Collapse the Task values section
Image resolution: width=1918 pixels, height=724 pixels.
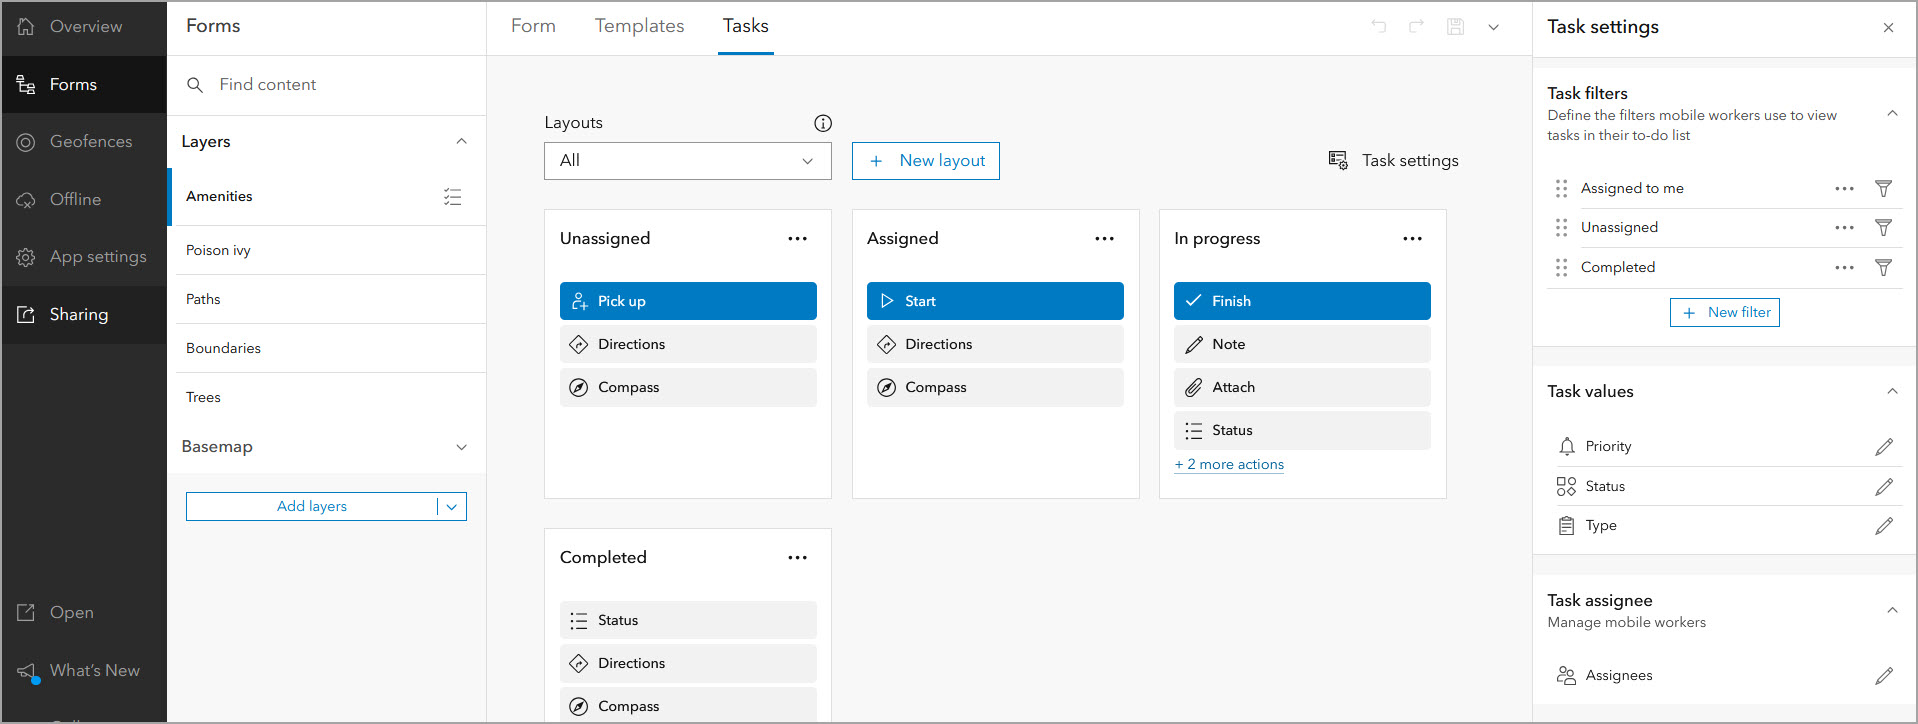point(1892,392)
